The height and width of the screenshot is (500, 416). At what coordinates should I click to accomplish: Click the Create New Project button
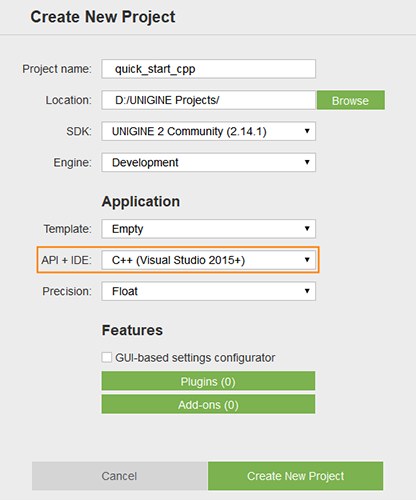(296, 476)
